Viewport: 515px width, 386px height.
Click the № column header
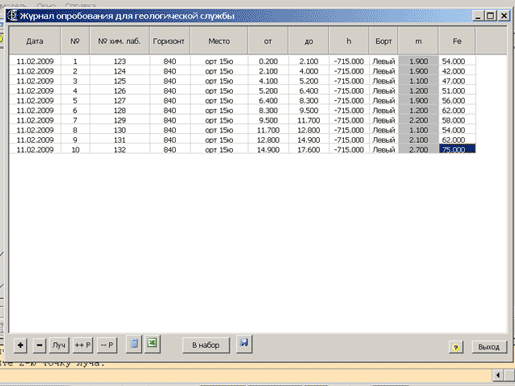click(x=75, y=41)
